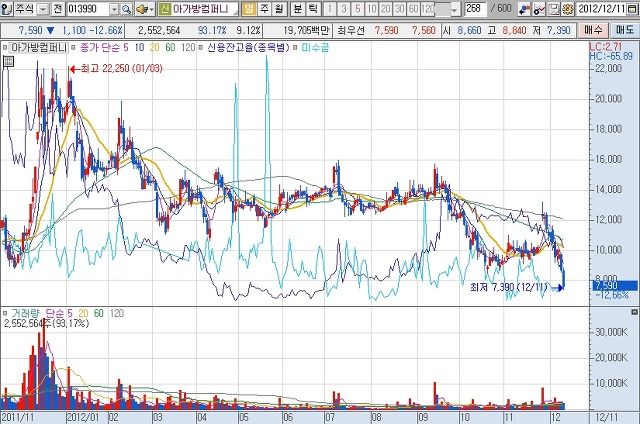Click the 2,552,564주(93.17%) volume label

pyautogui.click(x=47, y=324)
